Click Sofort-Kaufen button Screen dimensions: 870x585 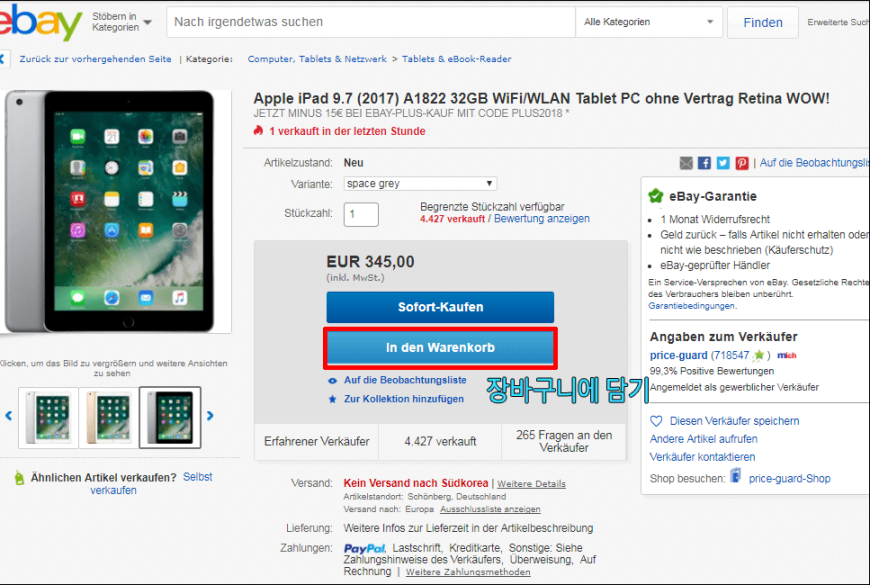point(440,307)
